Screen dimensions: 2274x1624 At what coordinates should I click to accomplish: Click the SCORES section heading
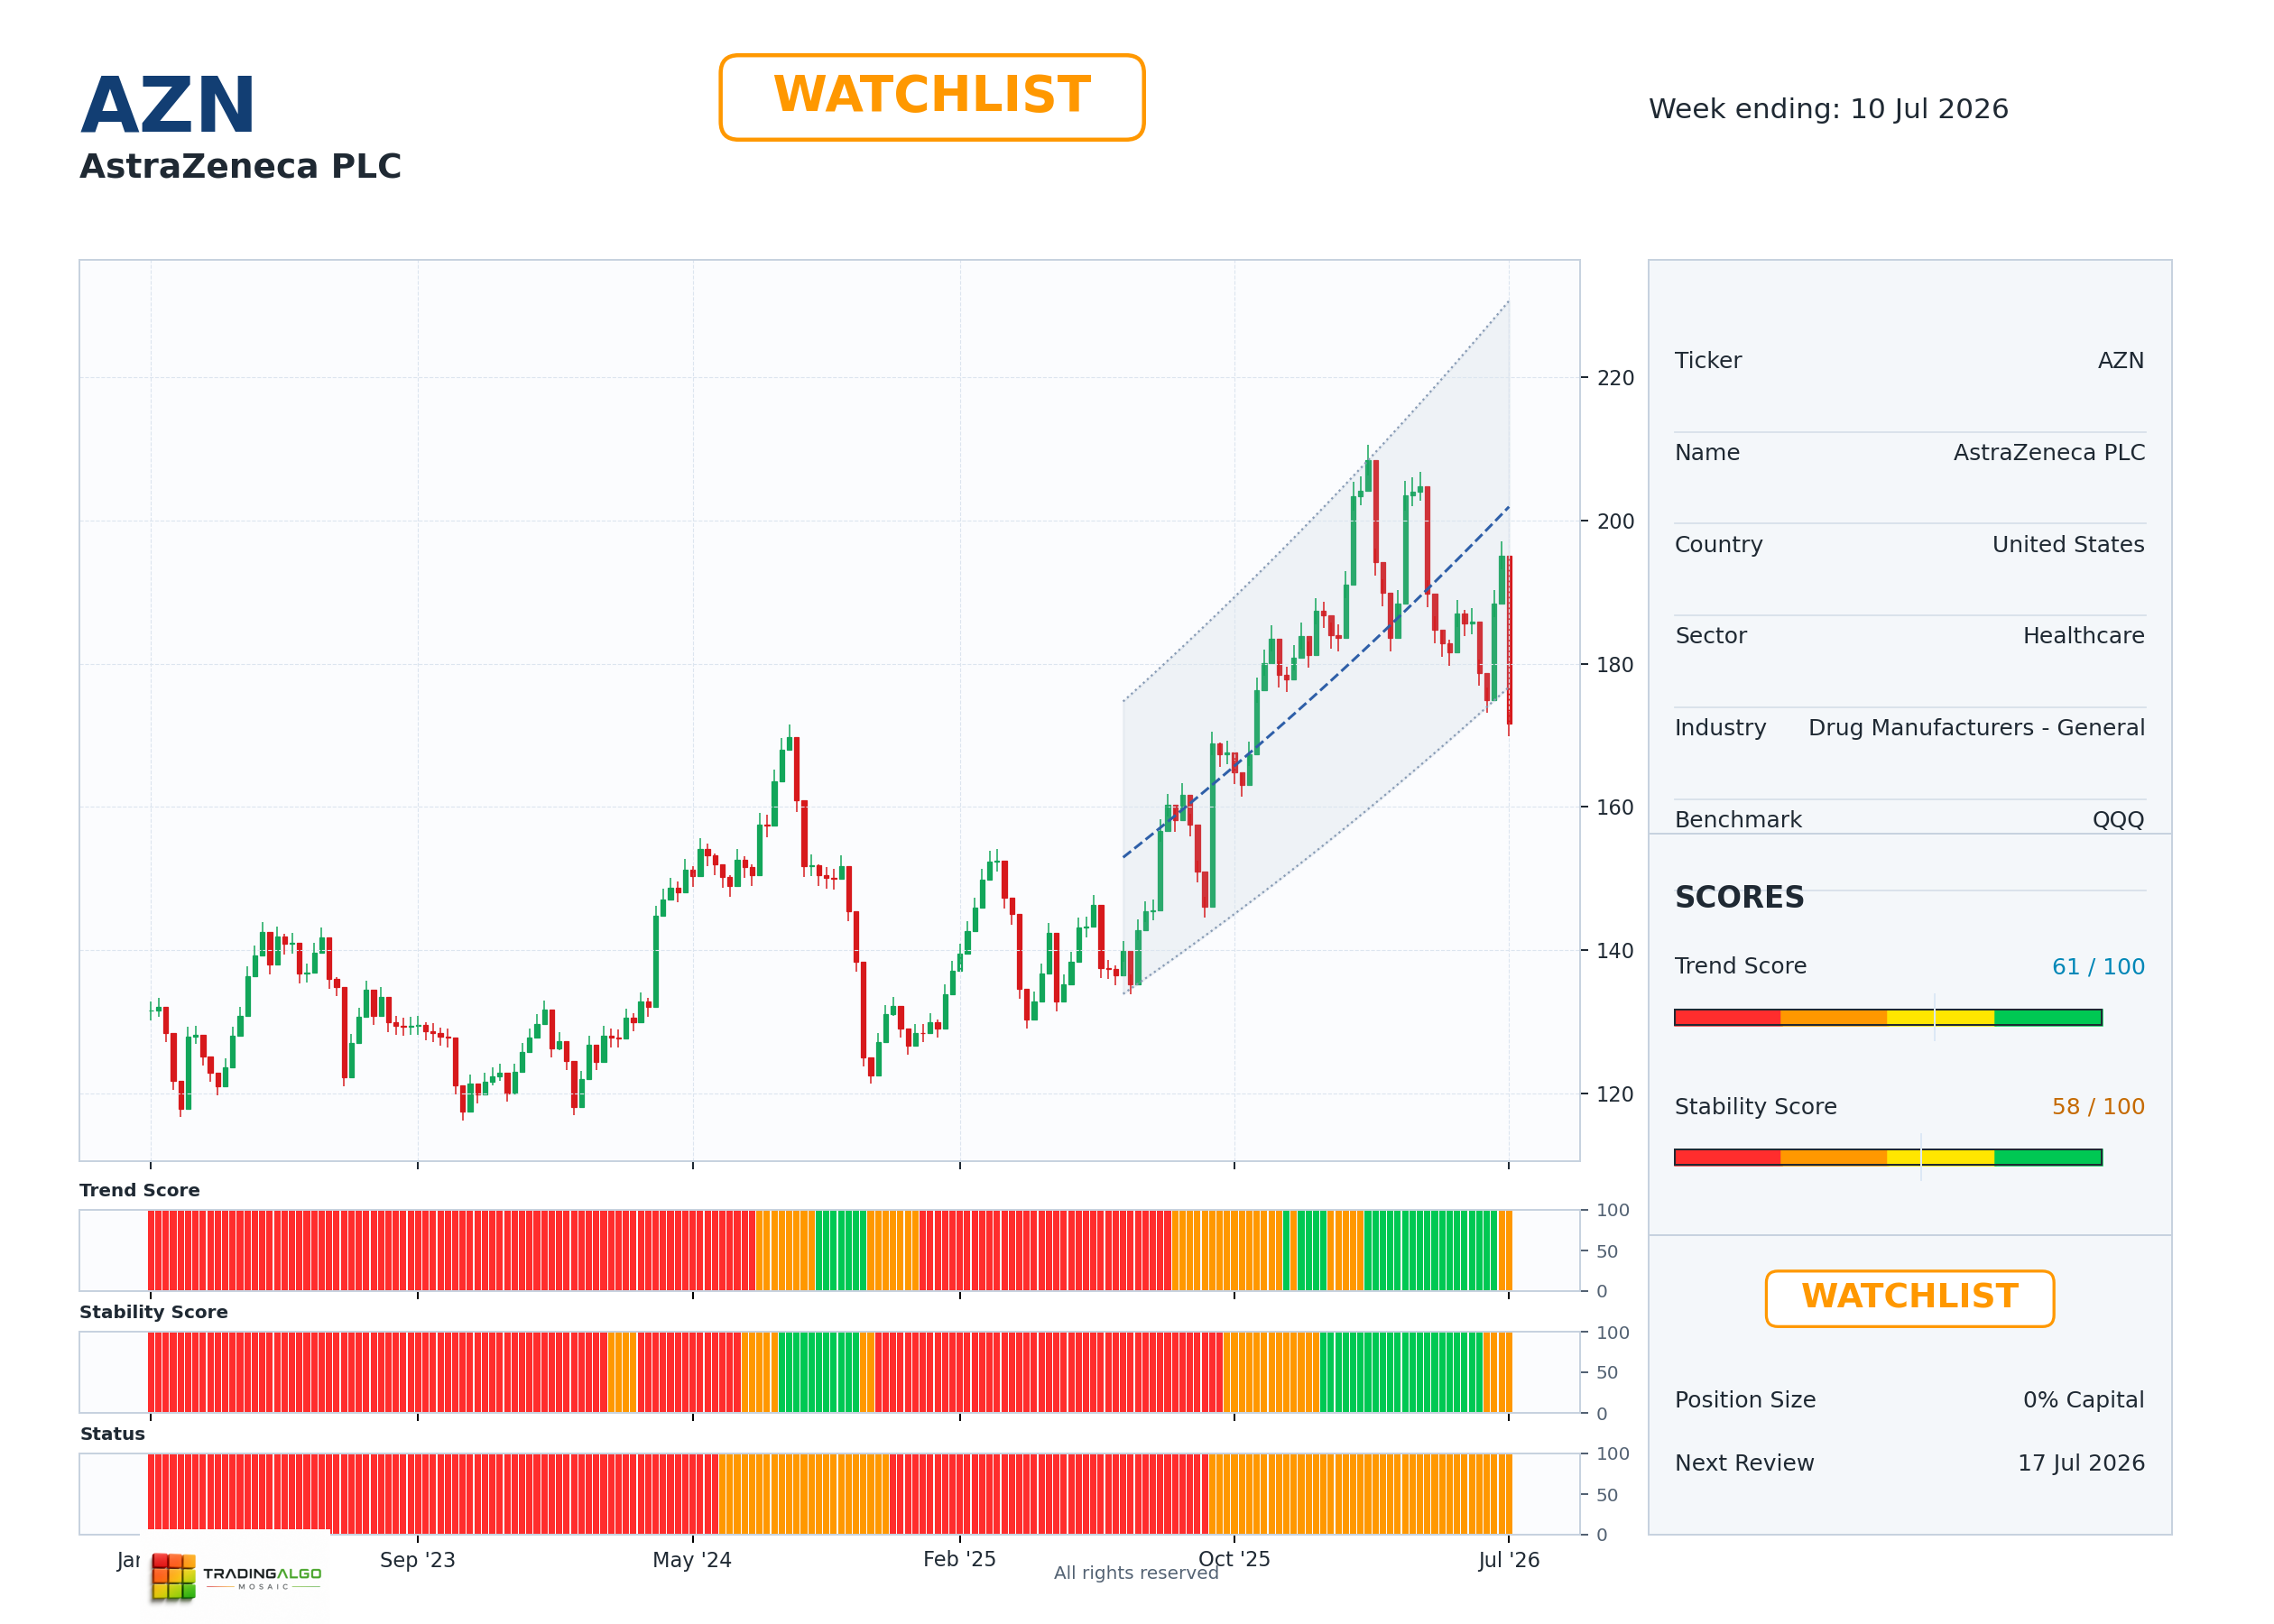[1739, 897]
